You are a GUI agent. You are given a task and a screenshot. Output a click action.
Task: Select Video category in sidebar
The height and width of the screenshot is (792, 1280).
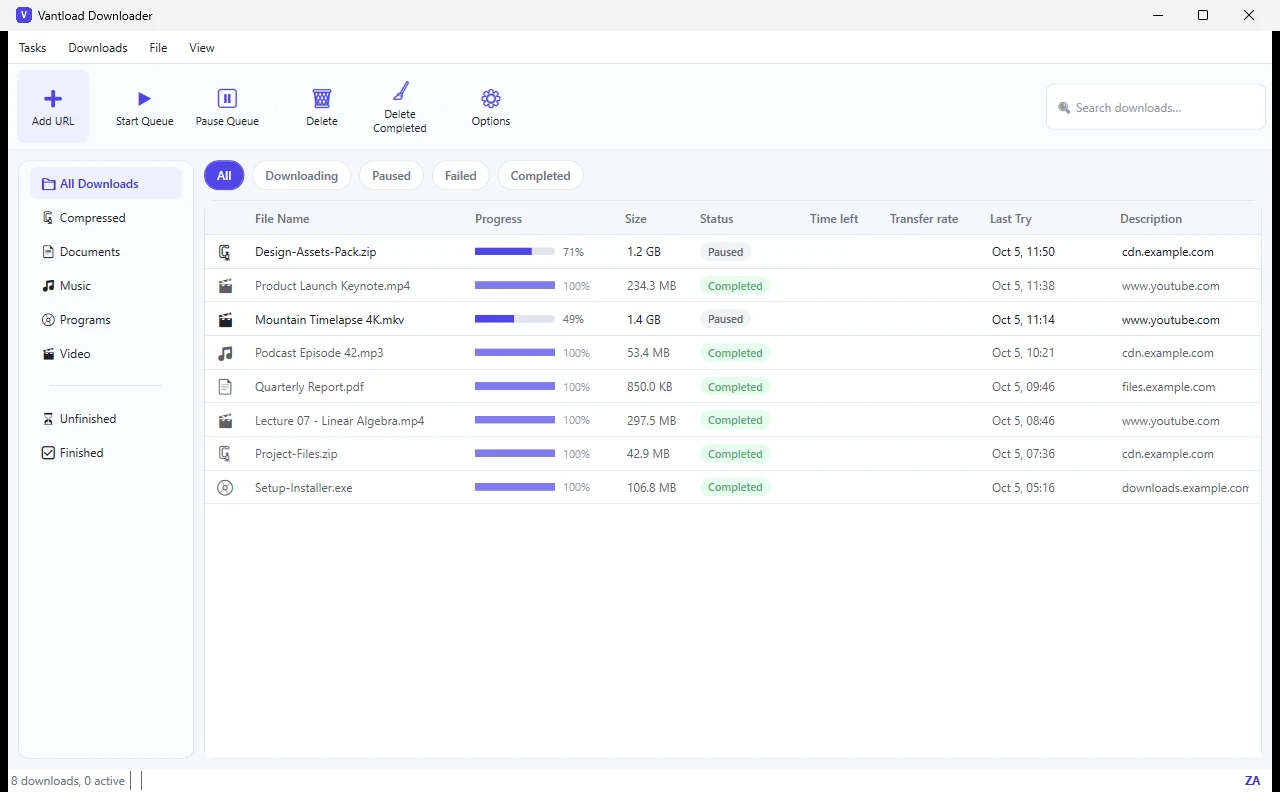106,354
